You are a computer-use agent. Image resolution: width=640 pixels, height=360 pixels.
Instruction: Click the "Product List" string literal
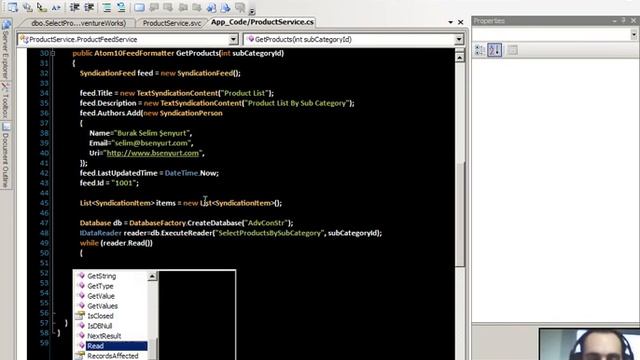click(x=245, y=93)
